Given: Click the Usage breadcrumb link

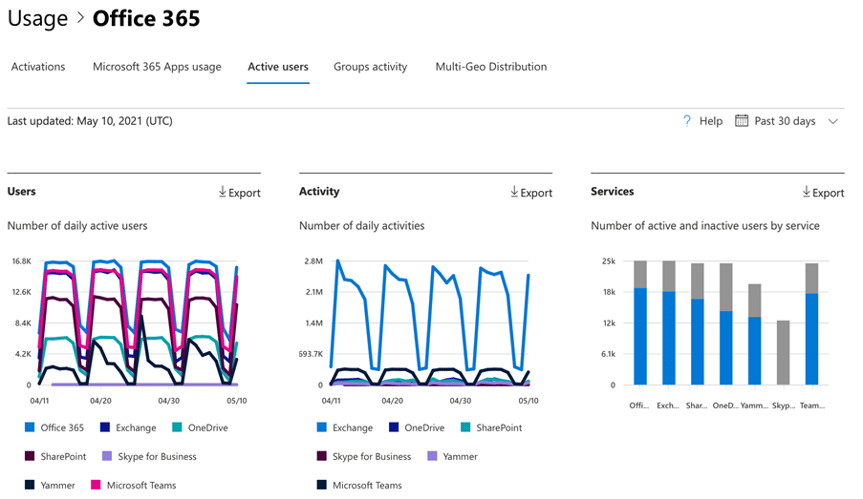Looking at the screenshot, I should [x=37, y=18].
